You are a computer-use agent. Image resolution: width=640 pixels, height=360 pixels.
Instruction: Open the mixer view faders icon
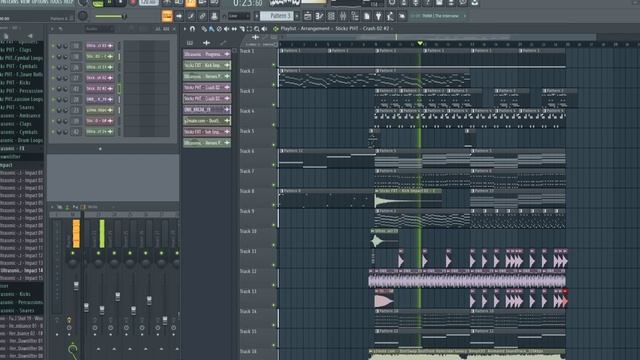pos(343,16)
